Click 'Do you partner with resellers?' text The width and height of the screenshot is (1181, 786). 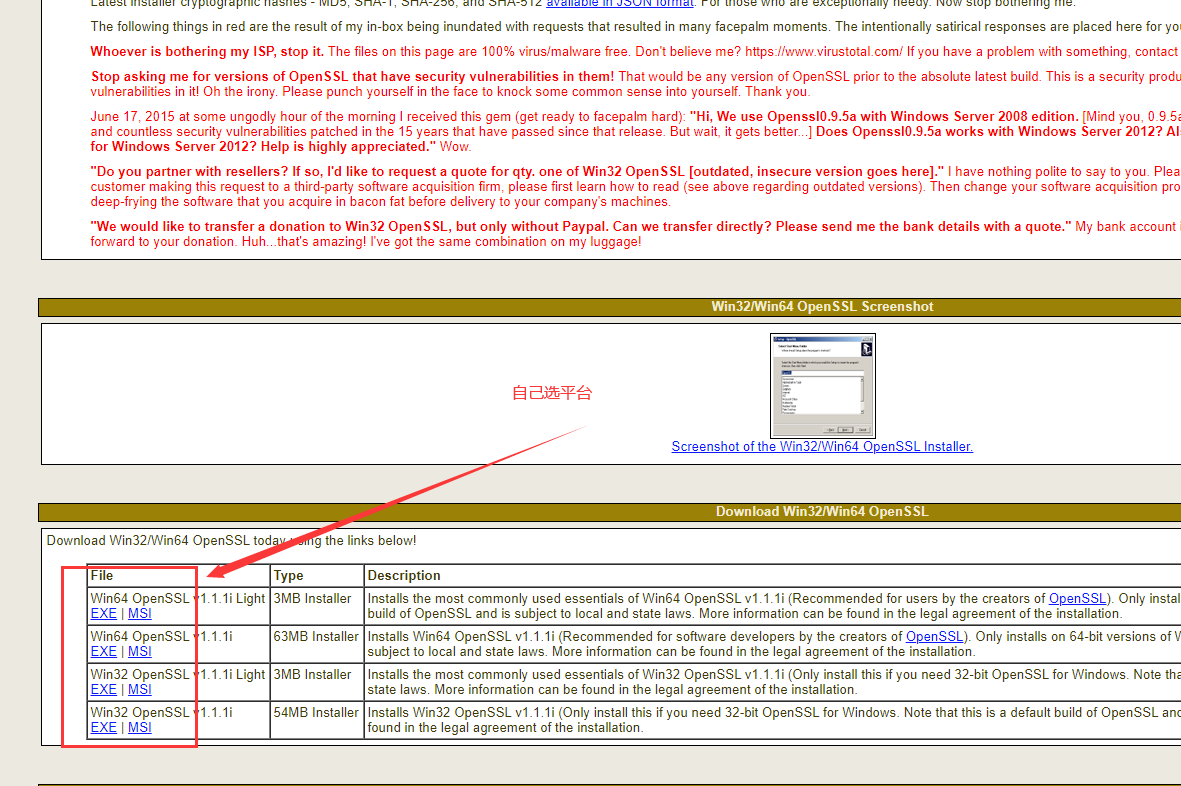[517, 172]
